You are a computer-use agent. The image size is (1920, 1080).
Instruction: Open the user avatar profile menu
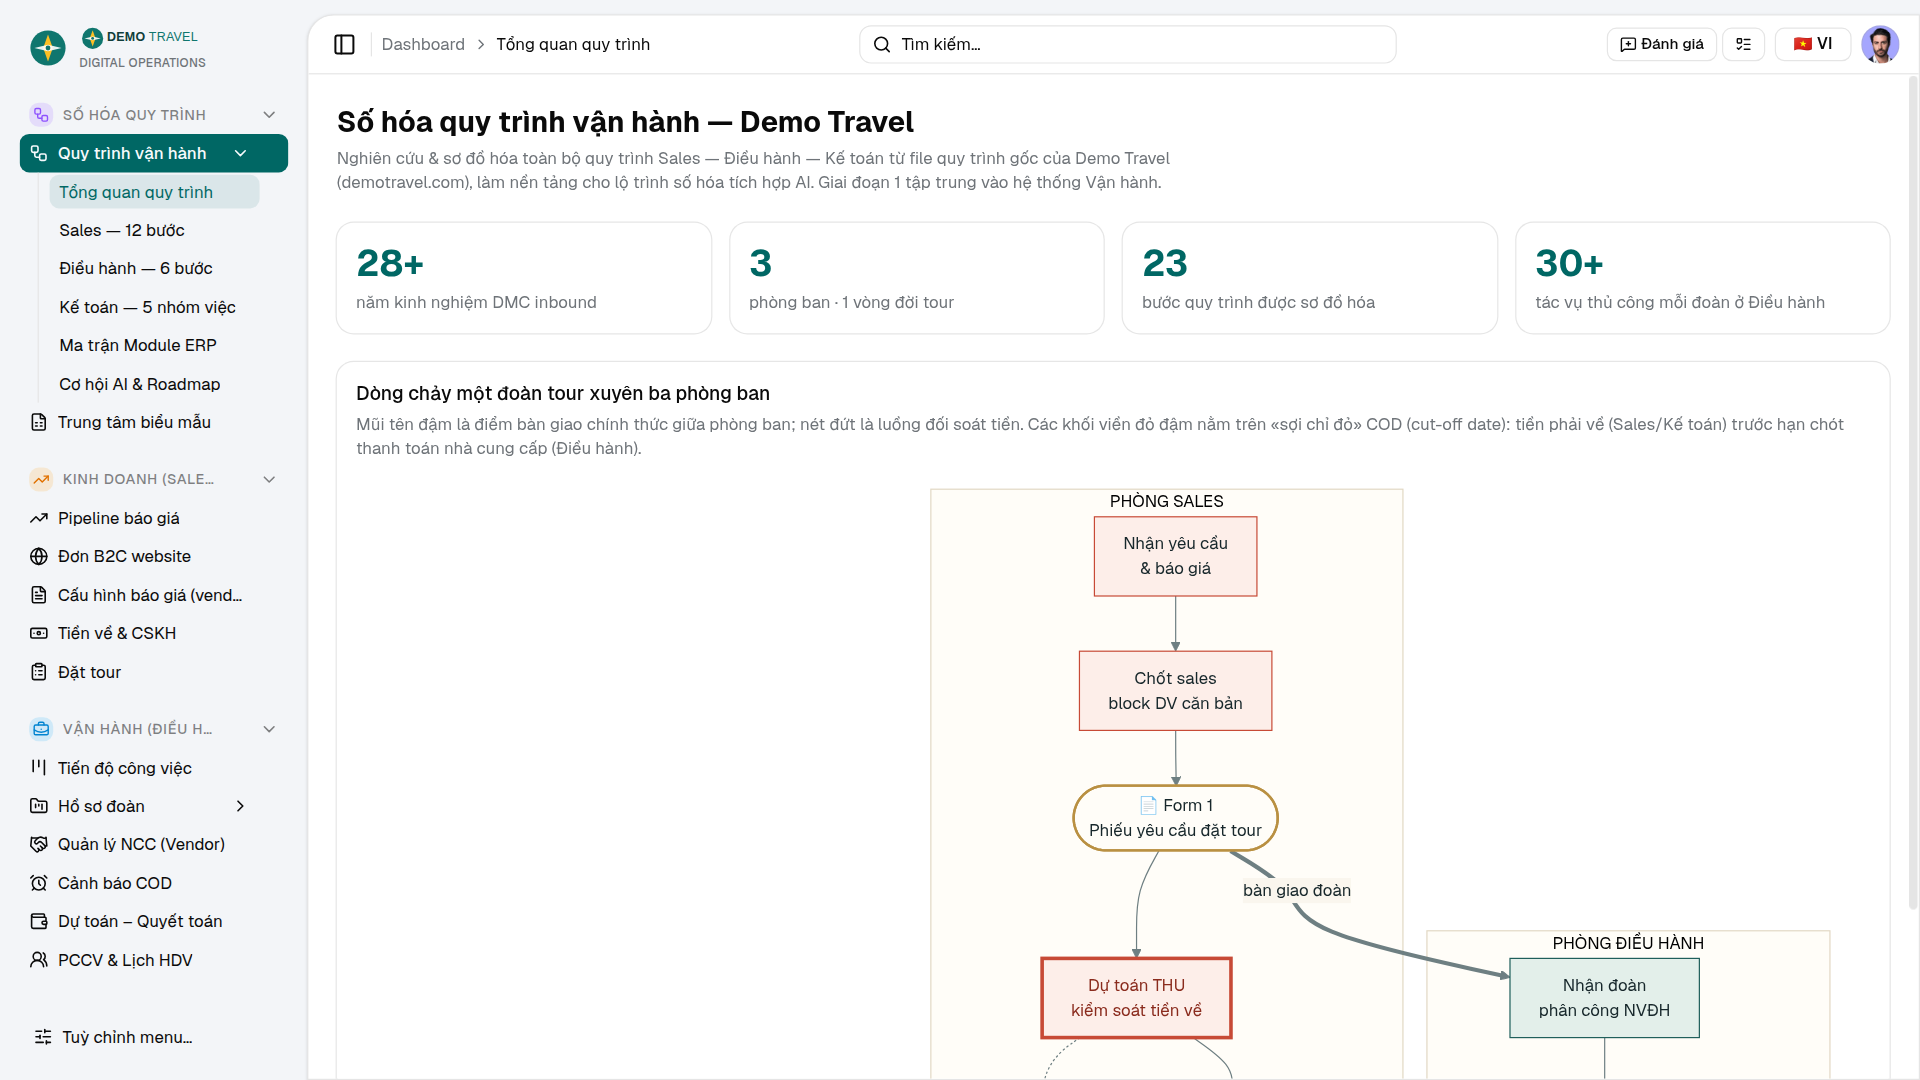coord(1880,44)
